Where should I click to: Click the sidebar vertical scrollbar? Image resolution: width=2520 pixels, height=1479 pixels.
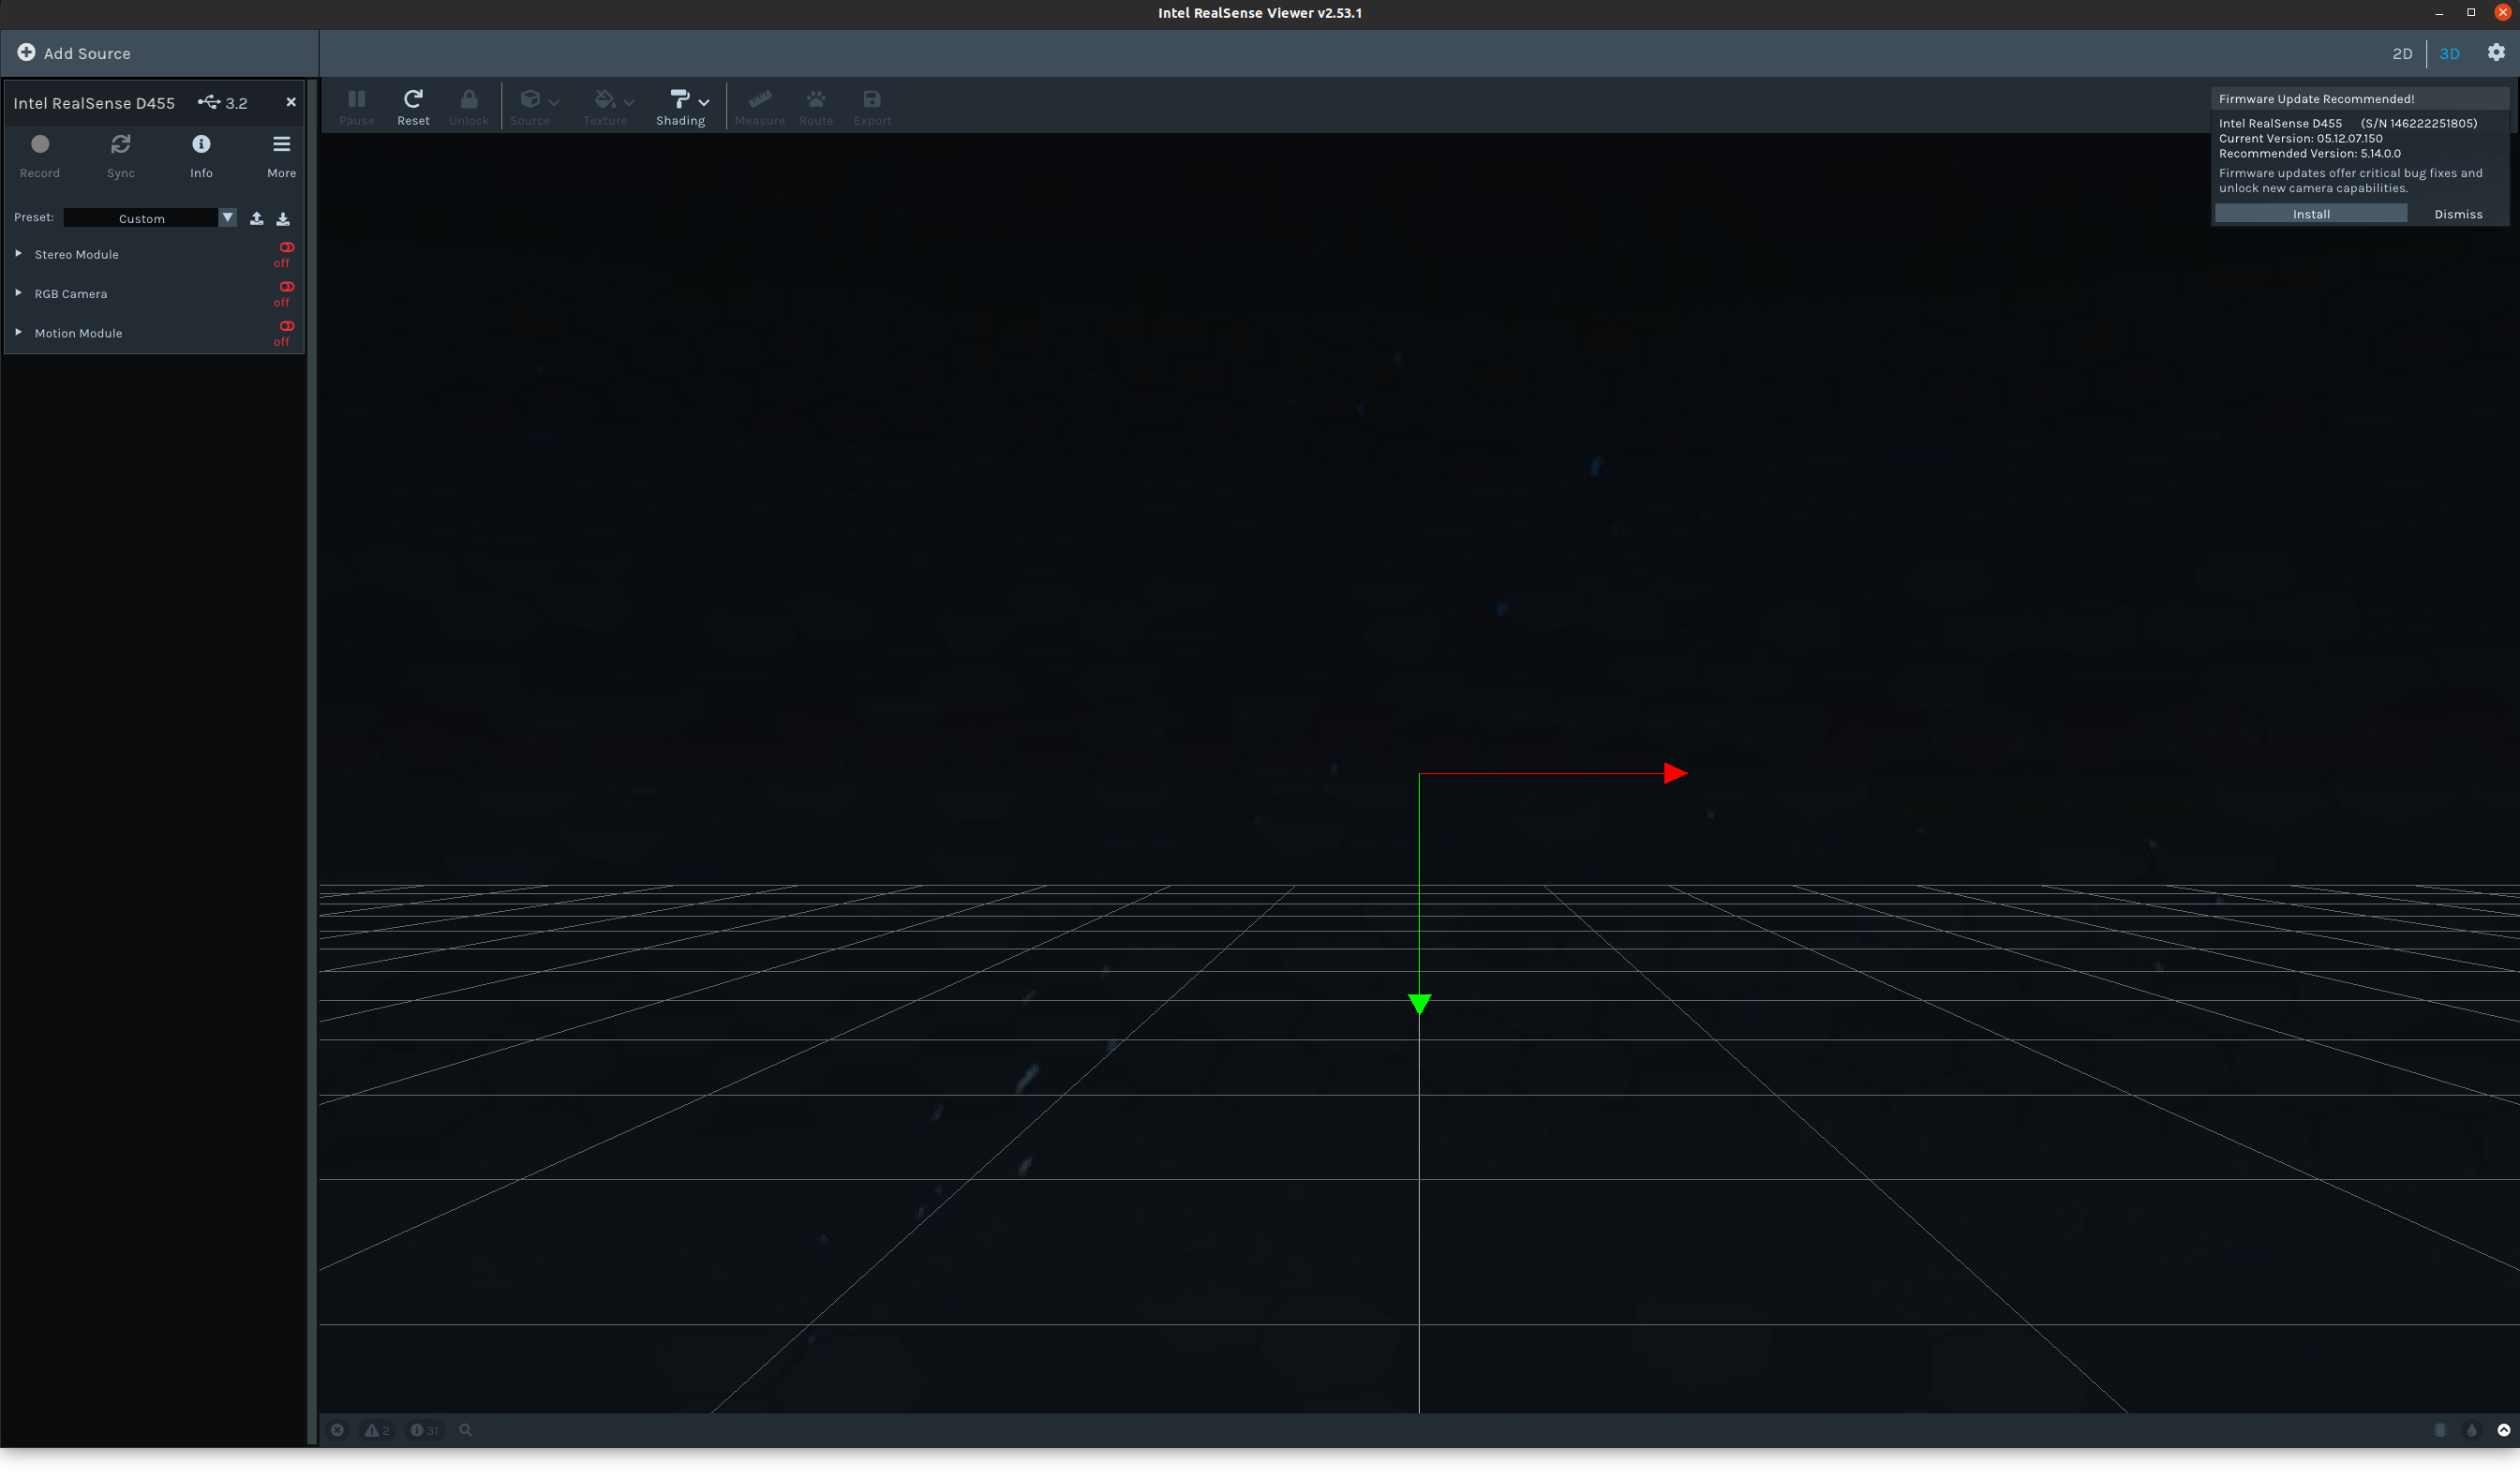(312, 760)
